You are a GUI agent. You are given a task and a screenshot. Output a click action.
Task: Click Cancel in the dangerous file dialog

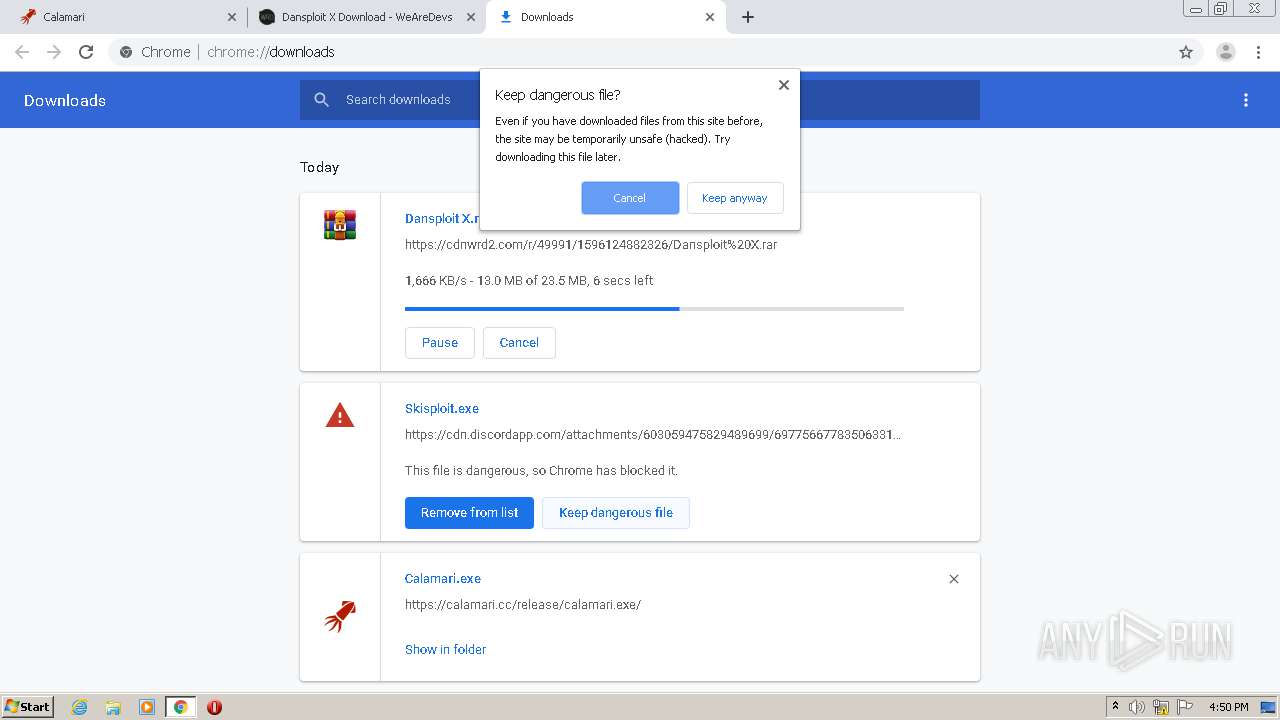630,198
